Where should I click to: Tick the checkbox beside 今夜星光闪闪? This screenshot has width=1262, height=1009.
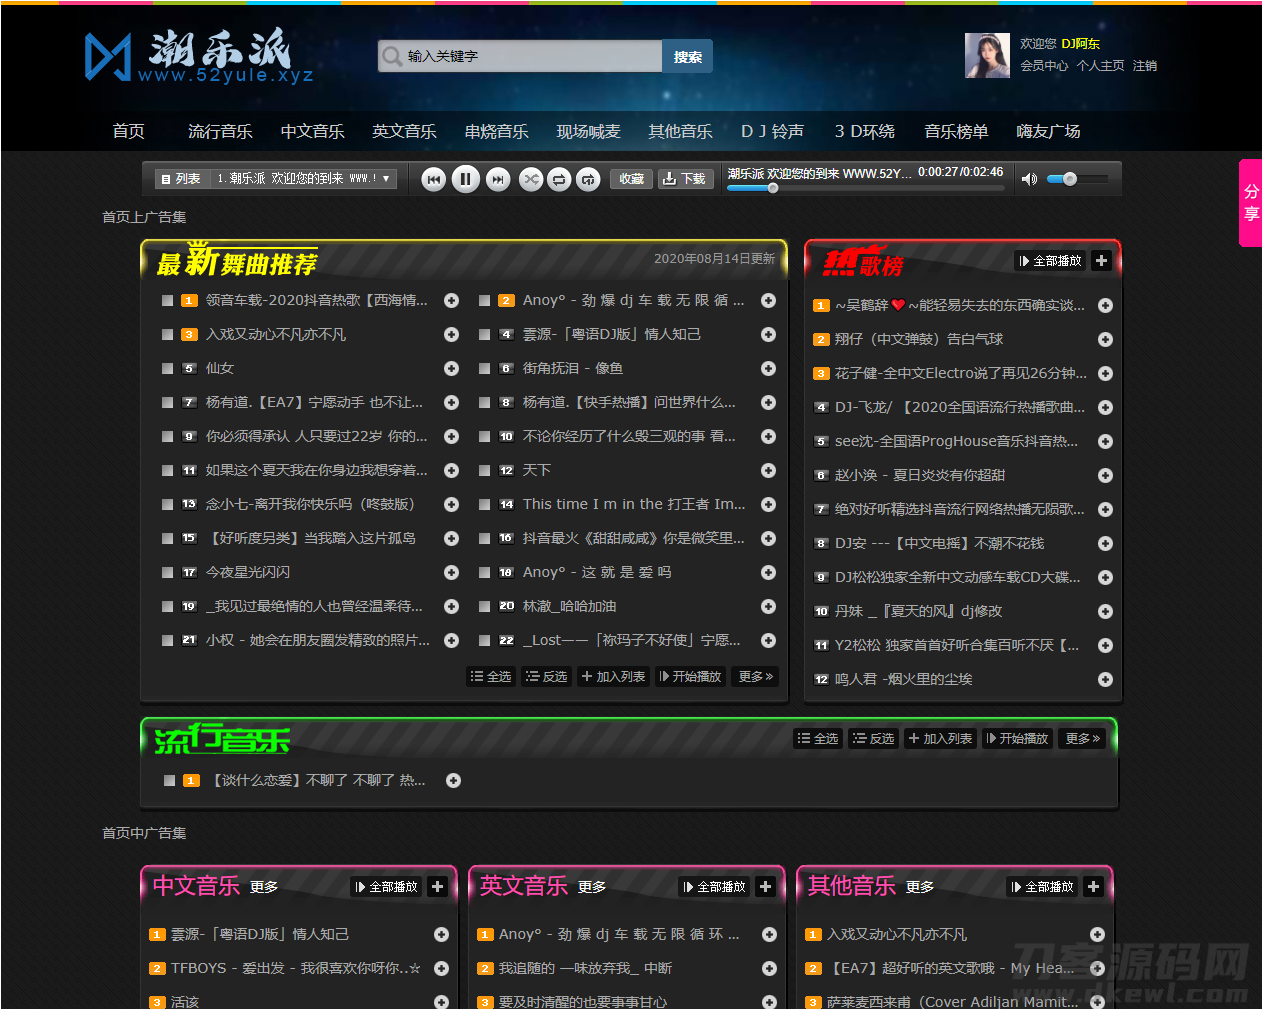[x=167, y=572]
